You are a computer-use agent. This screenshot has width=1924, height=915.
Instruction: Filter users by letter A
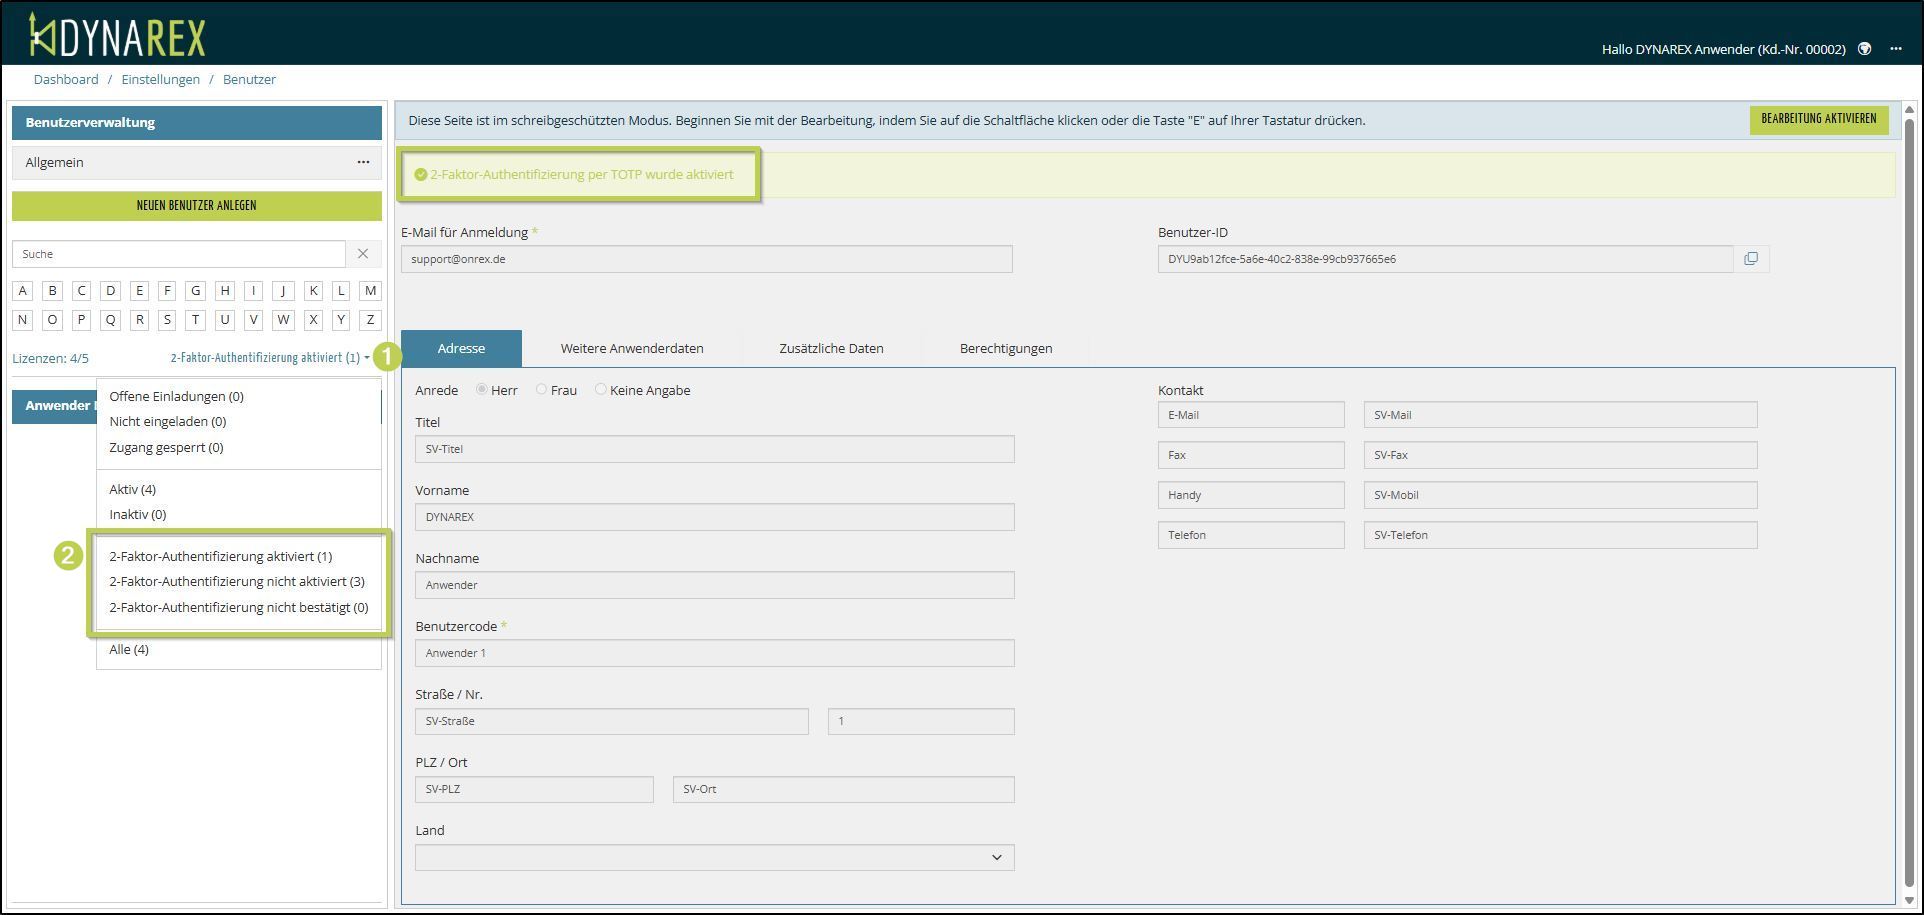[x=23, y=291]
